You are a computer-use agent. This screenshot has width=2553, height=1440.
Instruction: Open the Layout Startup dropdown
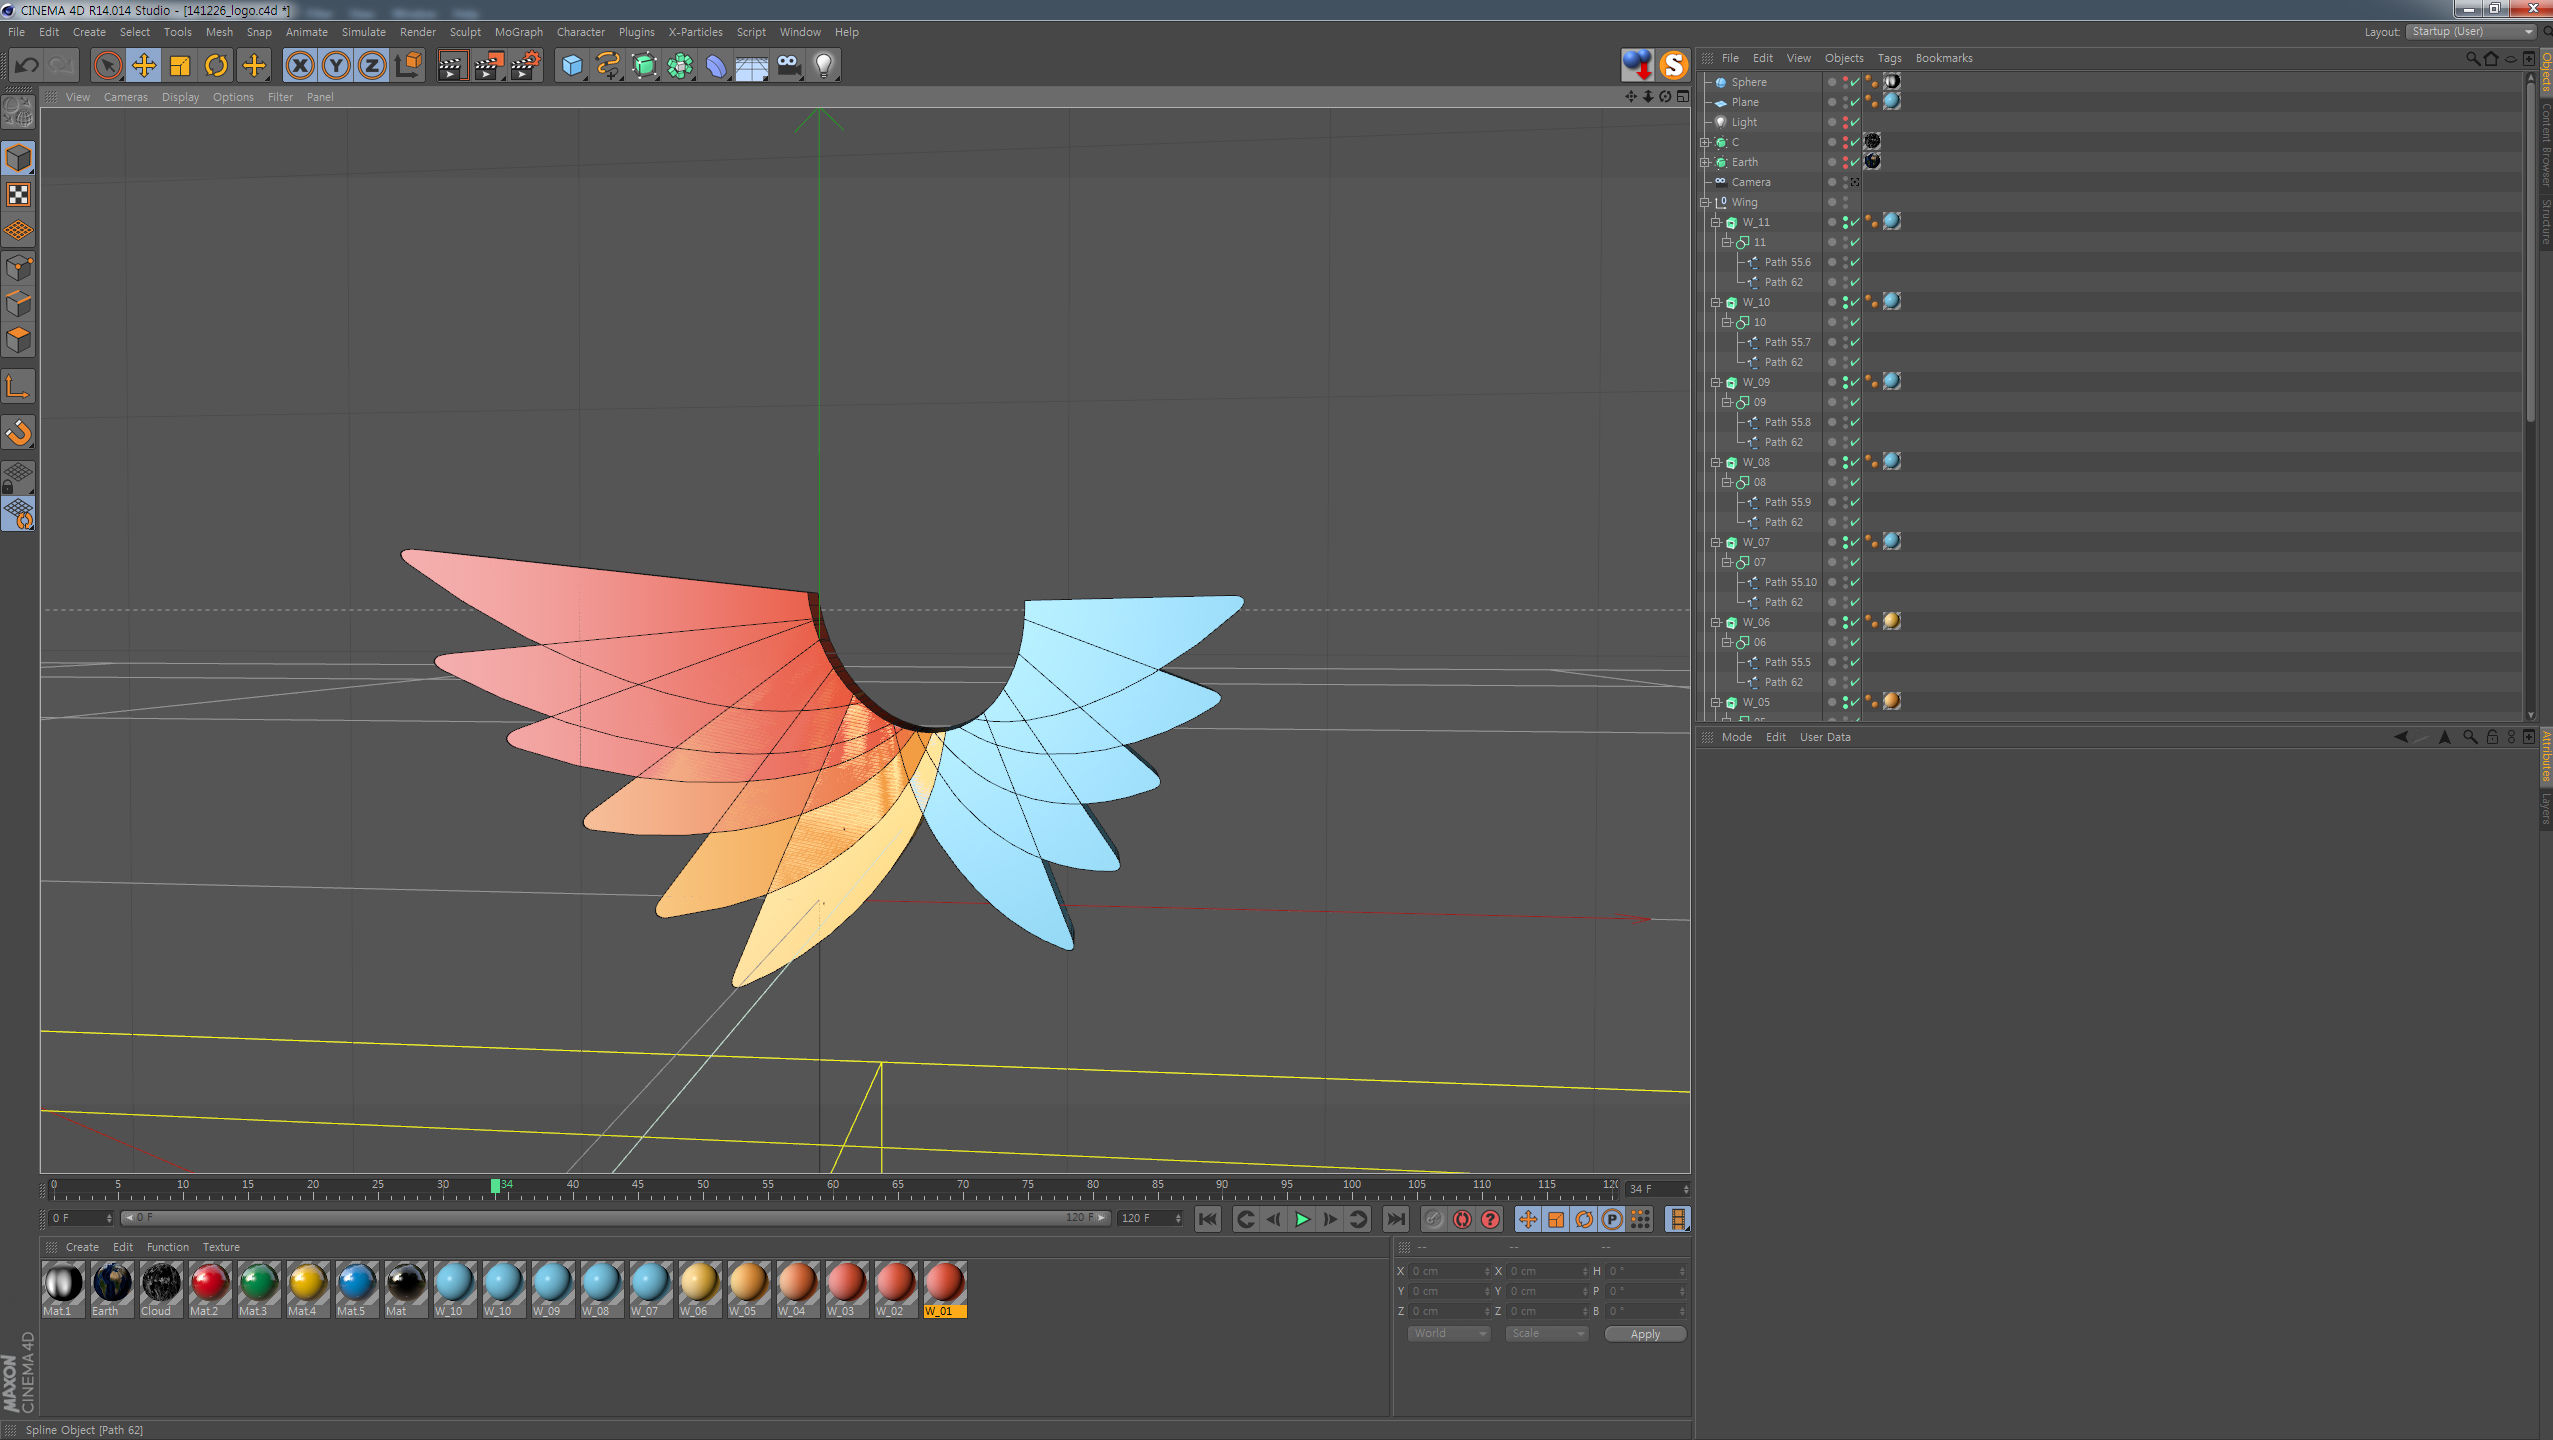(x=2471, y=32)
